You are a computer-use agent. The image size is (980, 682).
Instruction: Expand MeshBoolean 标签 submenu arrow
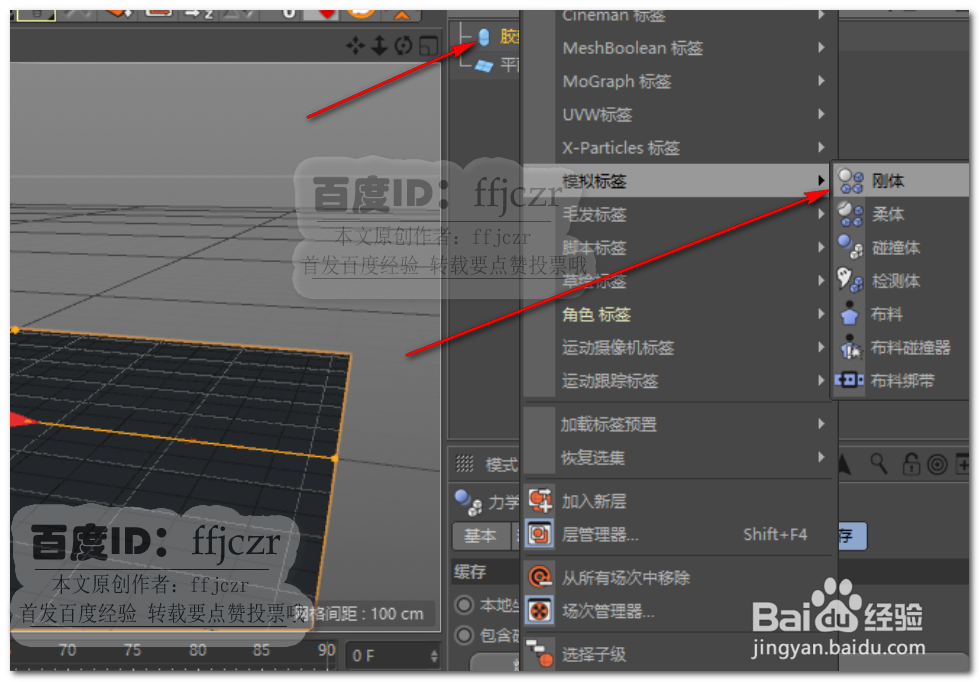pos(821,48)
